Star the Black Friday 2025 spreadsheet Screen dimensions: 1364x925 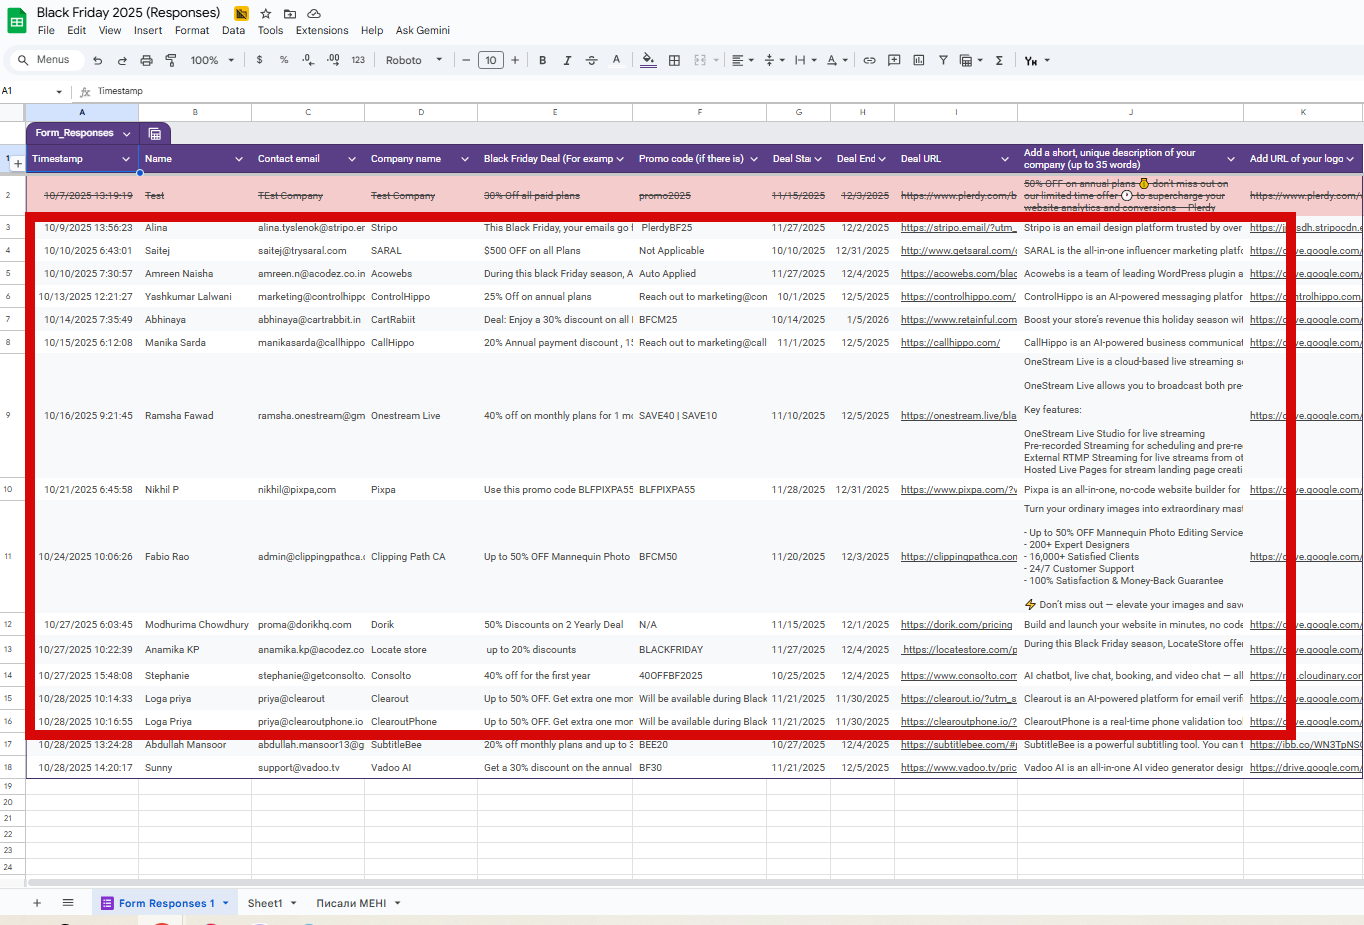point(266,13)
